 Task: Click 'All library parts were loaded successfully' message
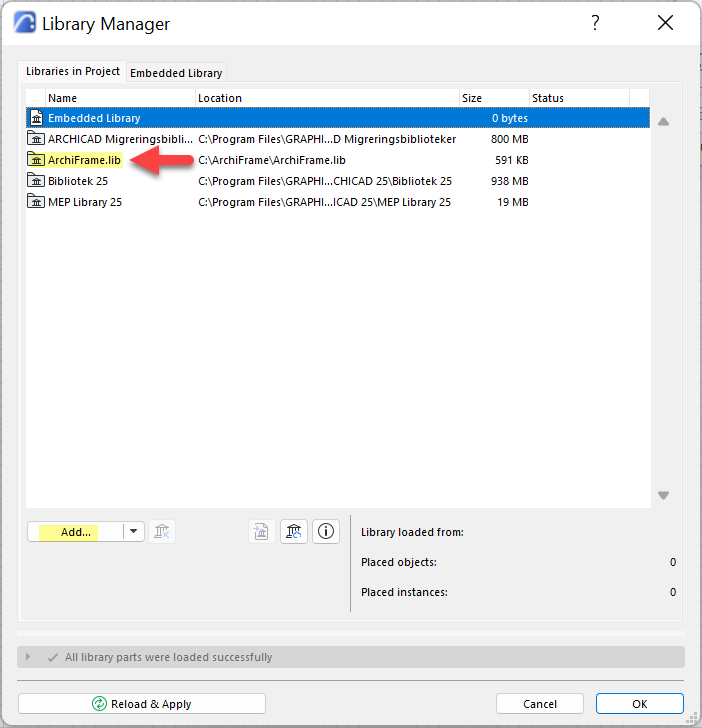169,657
